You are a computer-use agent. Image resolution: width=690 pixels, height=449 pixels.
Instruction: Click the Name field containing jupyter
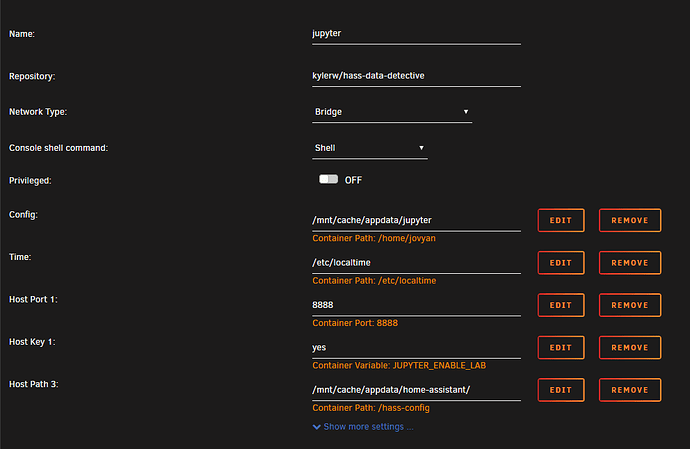[416, 33]
